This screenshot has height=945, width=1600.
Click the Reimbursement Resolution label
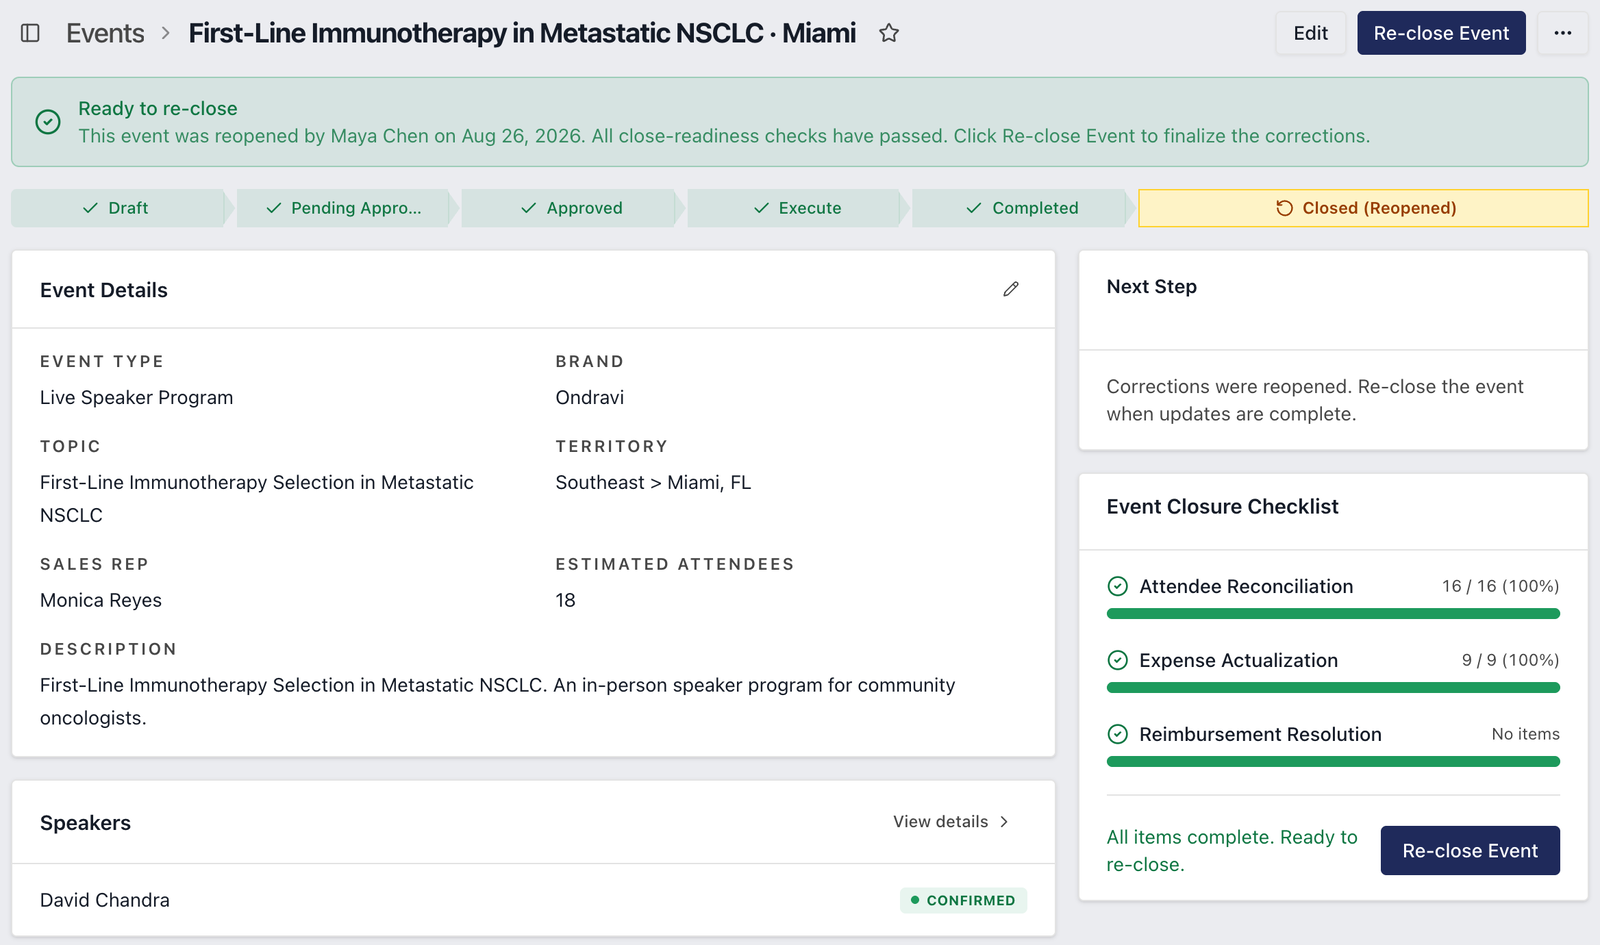pyautogui.click(x=1260, y=734)
